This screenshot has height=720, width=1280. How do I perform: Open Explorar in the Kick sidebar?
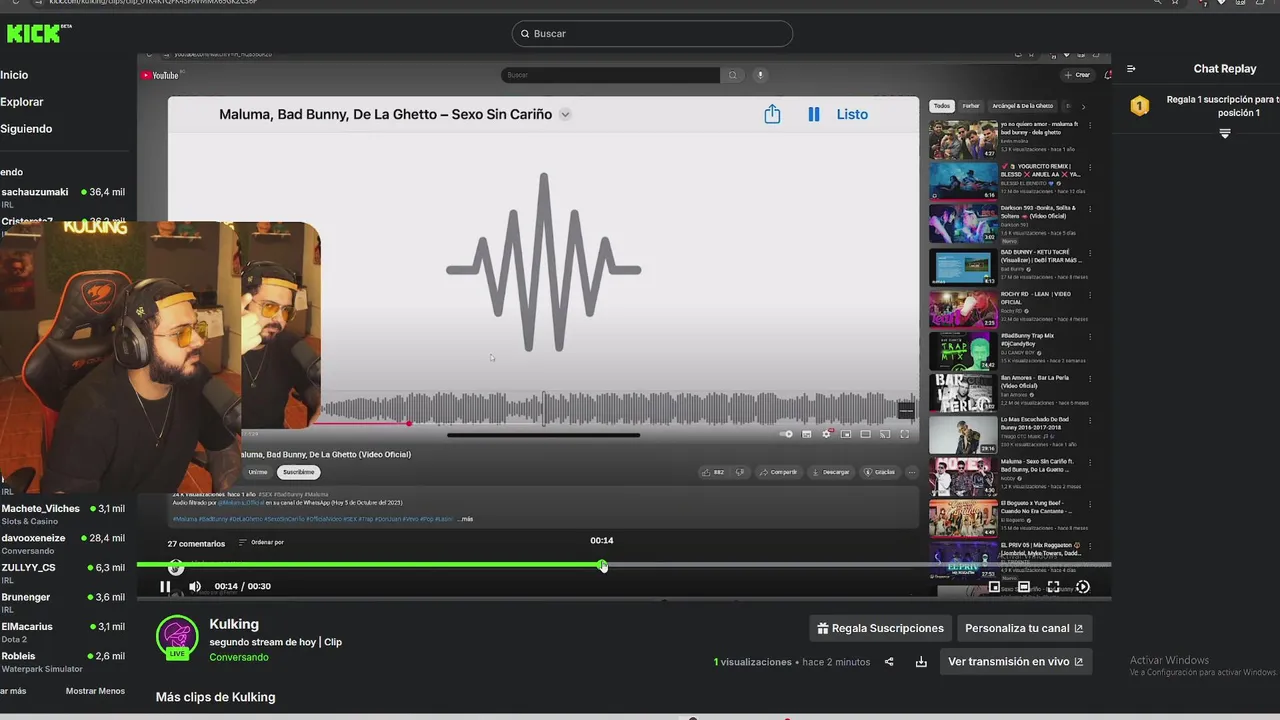(x=22, y=102)
